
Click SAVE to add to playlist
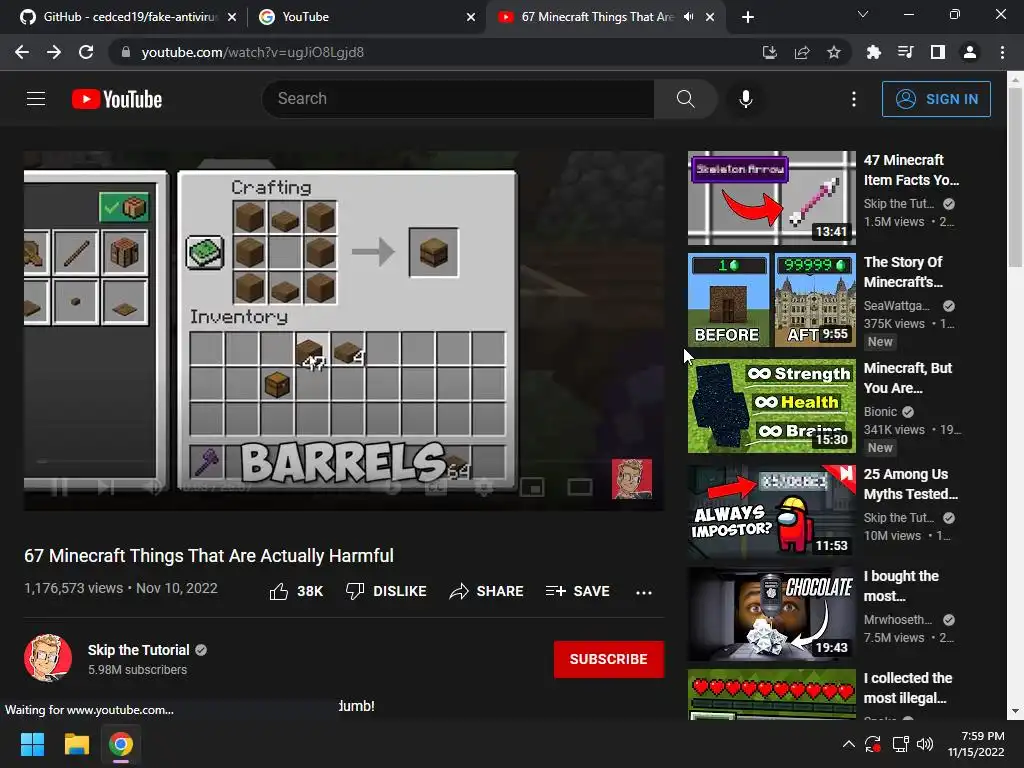pos(577,591)
